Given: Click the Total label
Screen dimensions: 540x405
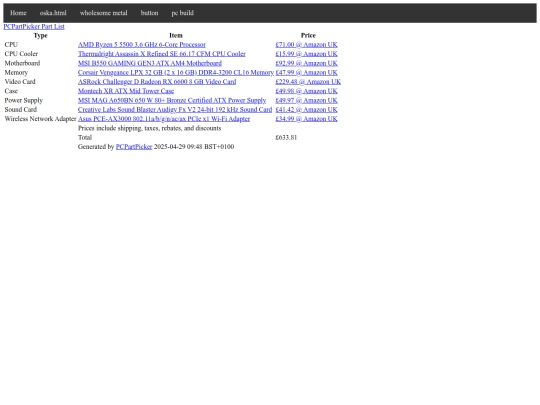Looking at the screenshot, I should (85, 138).
